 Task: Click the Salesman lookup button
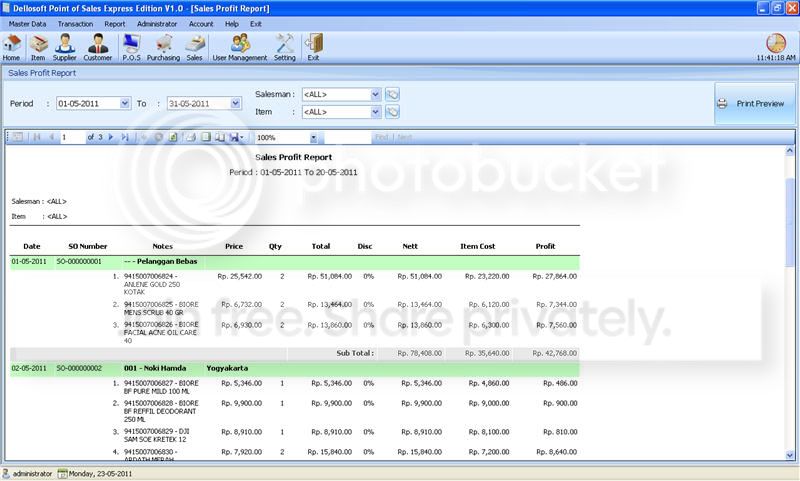tap(392, 94)
